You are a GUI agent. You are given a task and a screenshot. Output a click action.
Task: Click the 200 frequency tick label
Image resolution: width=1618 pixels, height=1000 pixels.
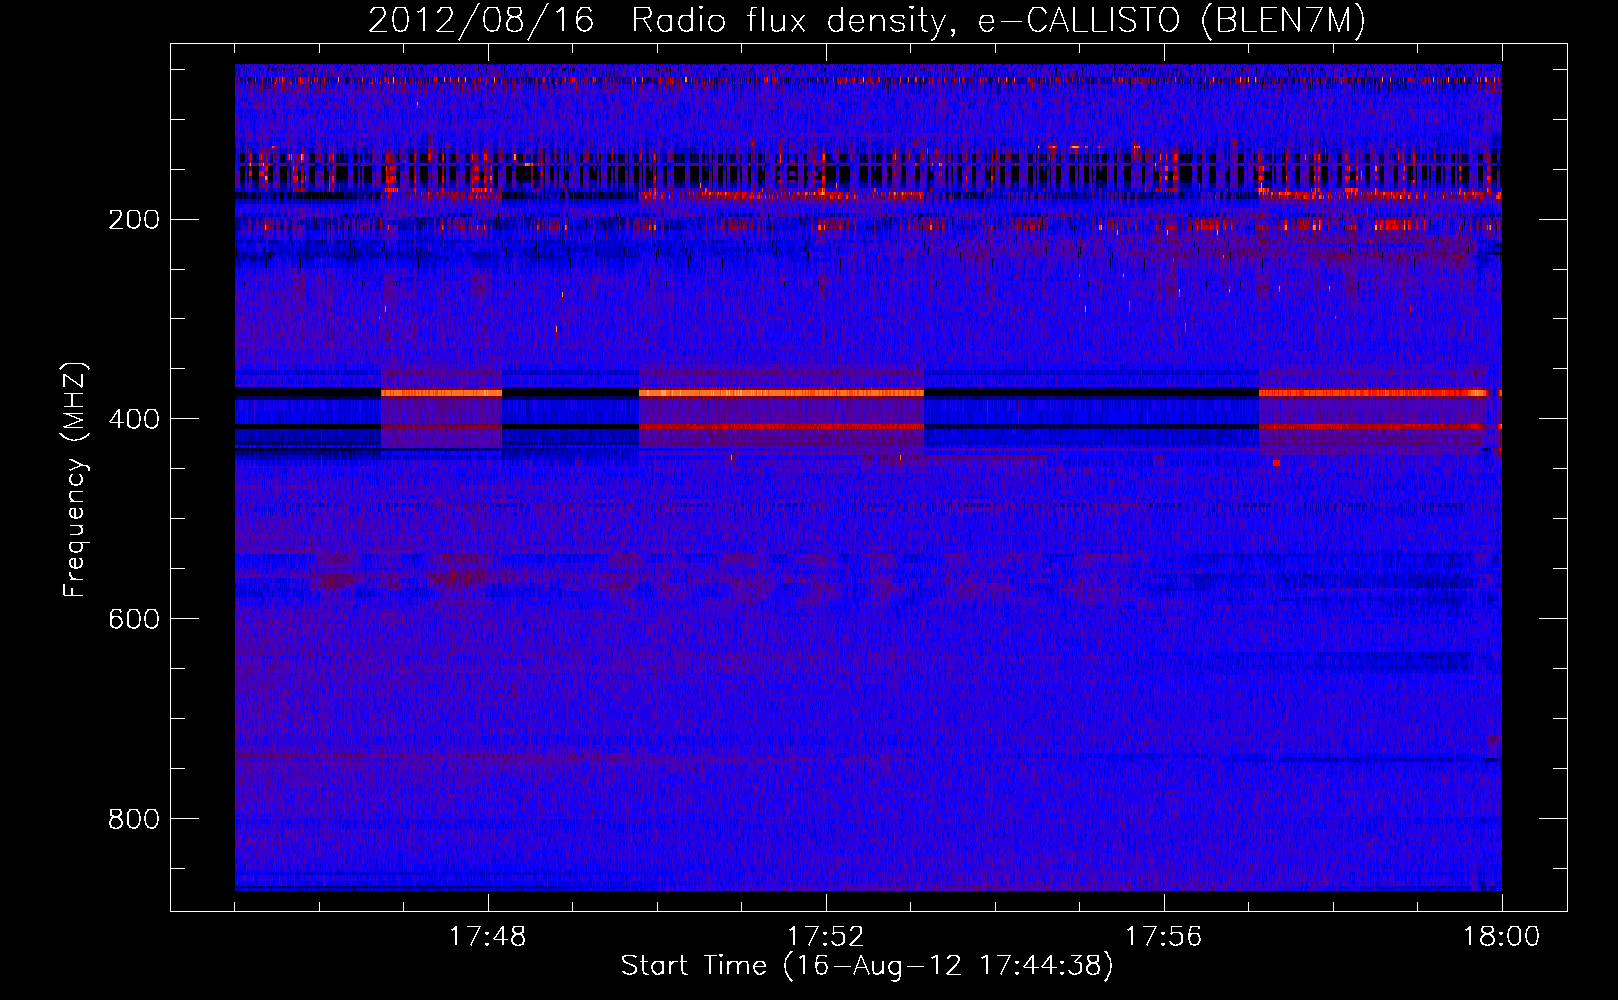click(134, 220)
